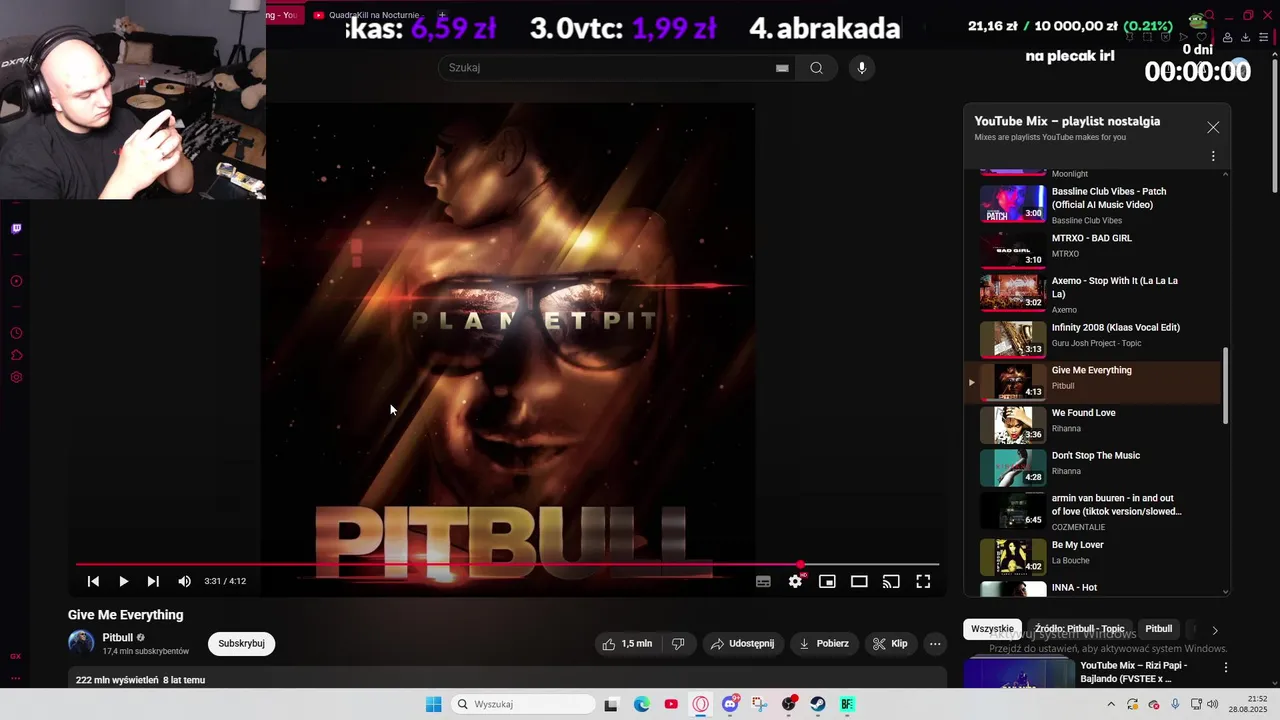The width and height of the screenshot is (1280, 720).
Task: Open menu for YouTube Mix – Rizi Papi recommendation
Action: click(1226, 667)
